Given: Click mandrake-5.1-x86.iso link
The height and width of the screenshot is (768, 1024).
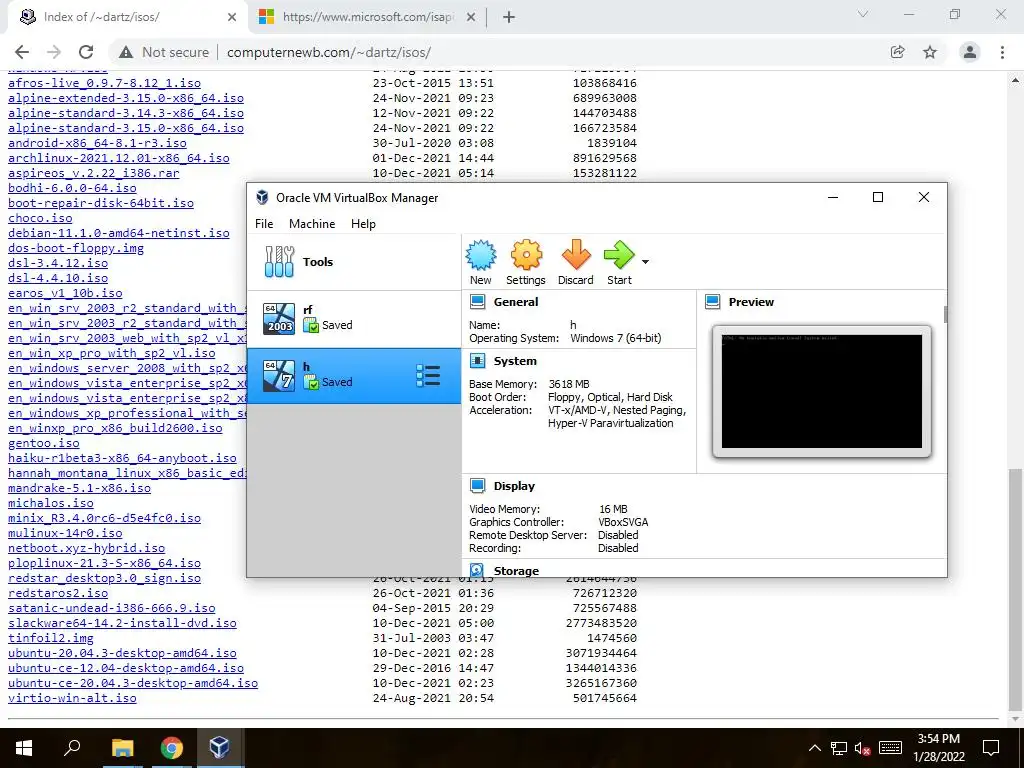Looking at the screenshot, I should (x=80, y=488).
